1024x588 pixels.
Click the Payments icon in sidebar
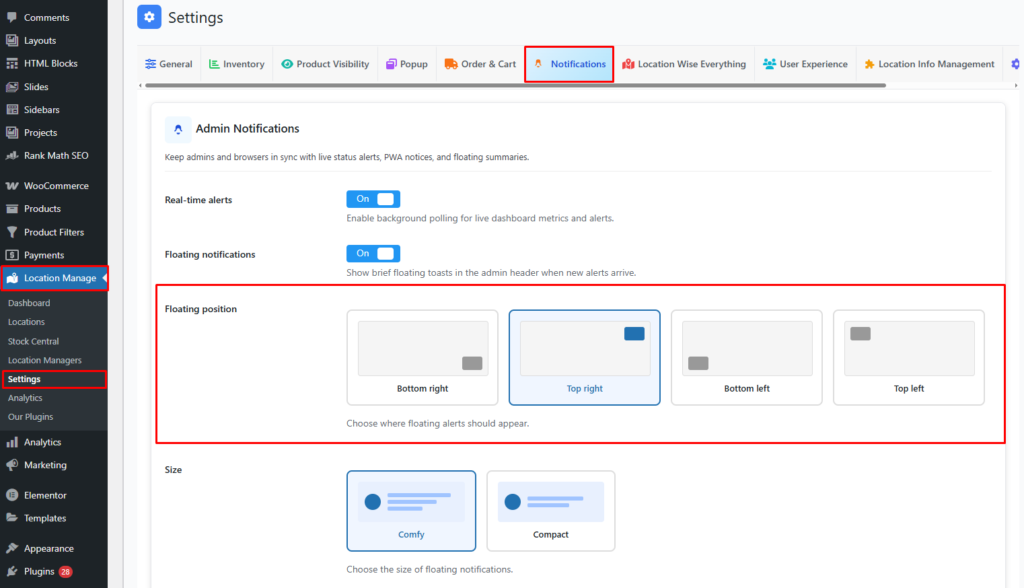click(x=12, y=255)
